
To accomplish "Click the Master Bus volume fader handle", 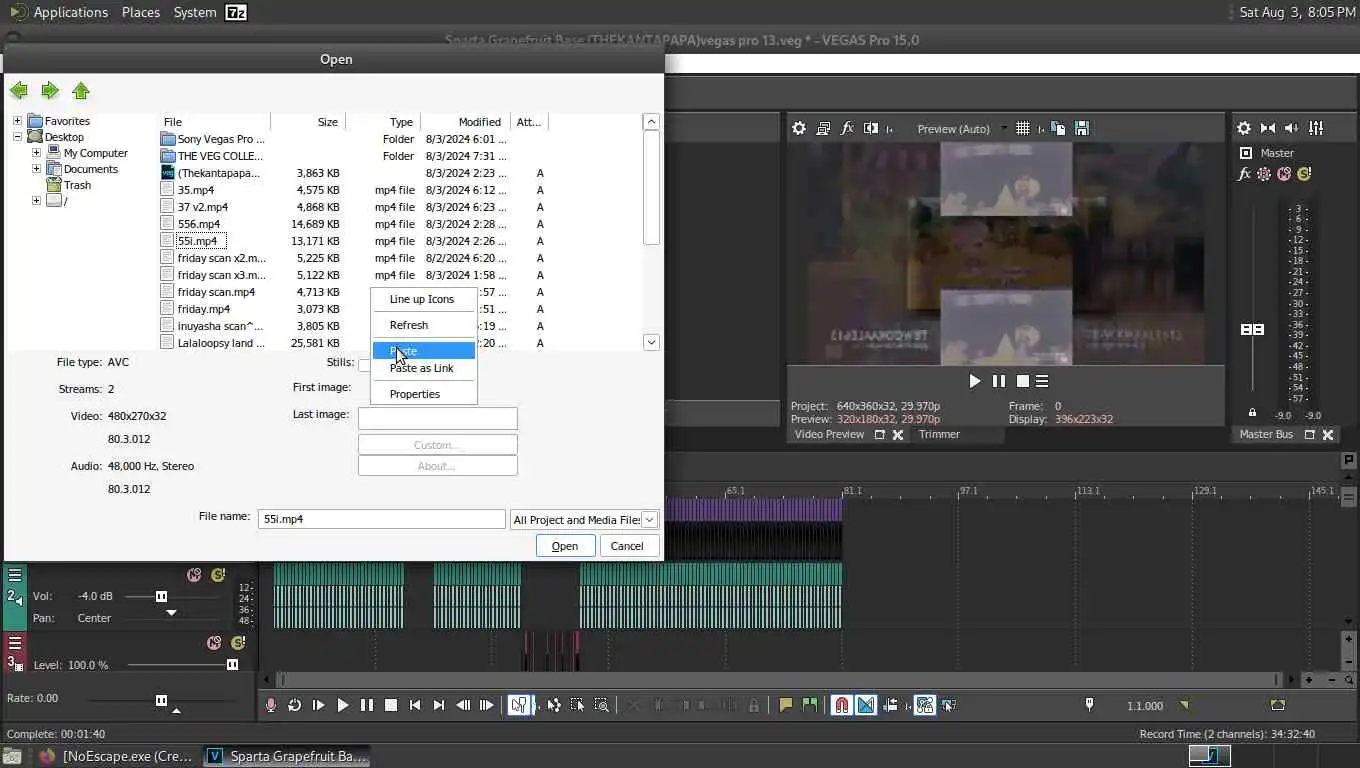I will click(1252, 329).
